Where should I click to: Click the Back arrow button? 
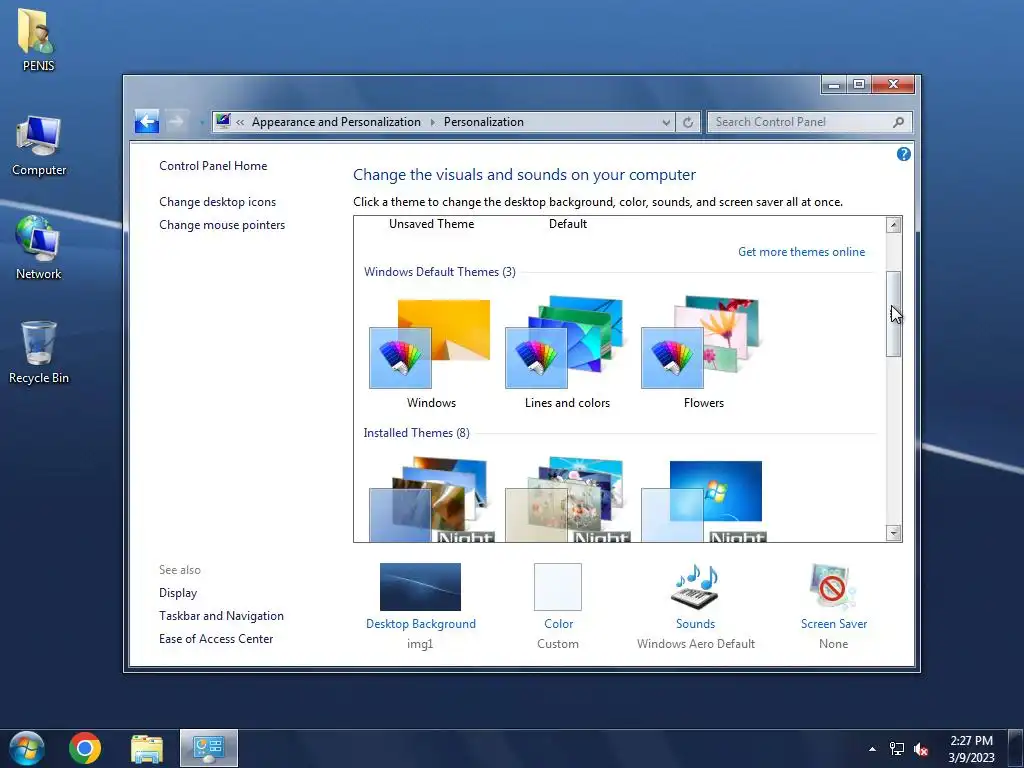point(147,121)
